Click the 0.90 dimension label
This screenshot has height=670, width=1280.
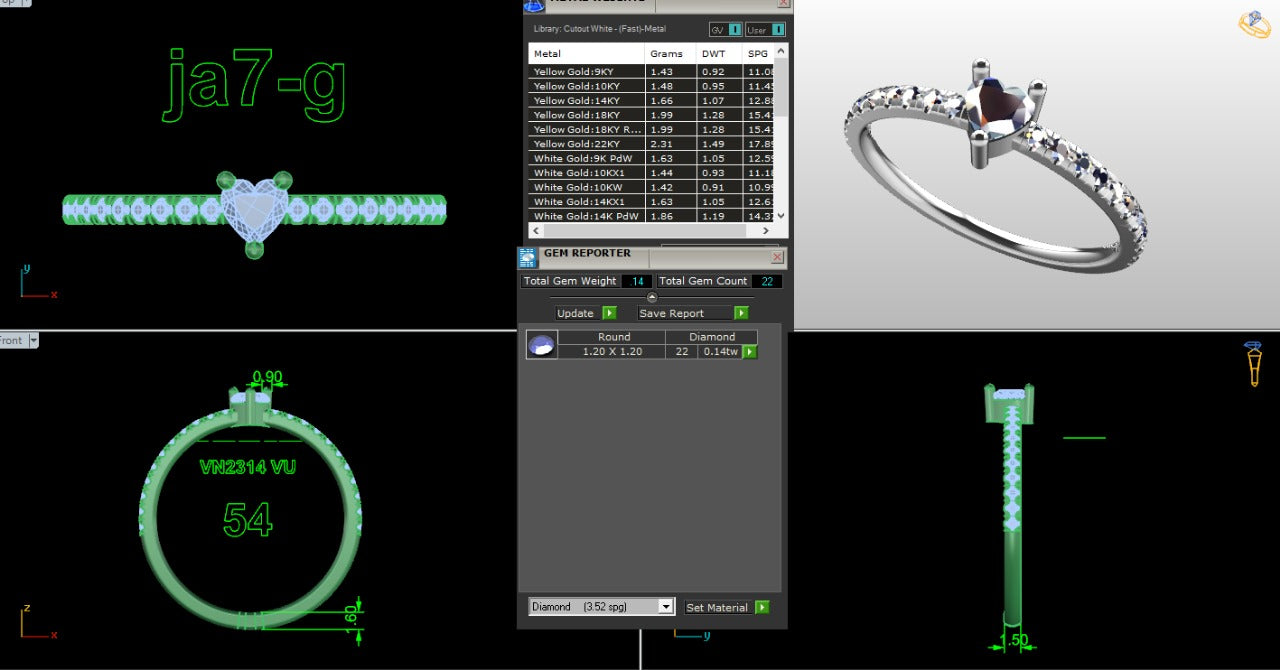(267, 377)
